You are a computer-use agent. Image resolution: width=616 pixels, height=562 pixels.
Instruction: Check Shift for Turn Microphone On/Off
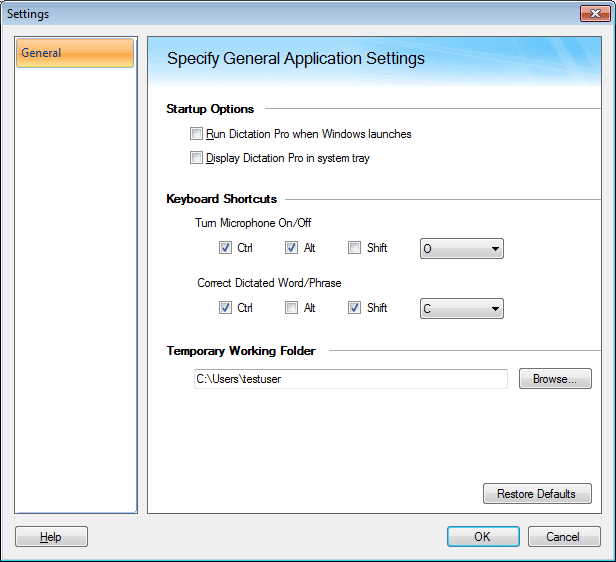tap(354, 247)
